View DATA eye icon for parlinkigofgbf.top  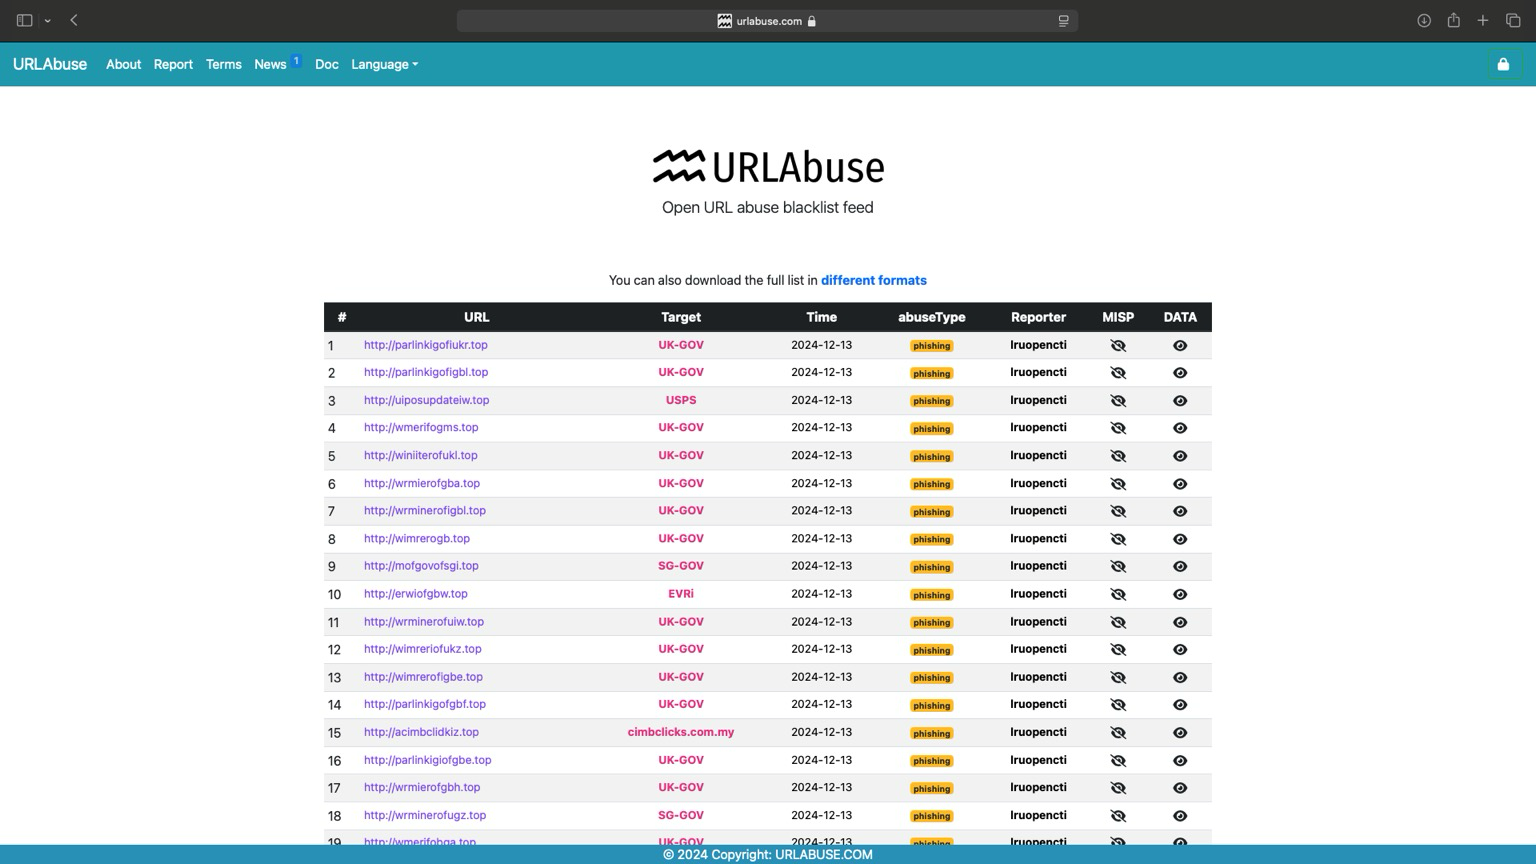coord(1180,705)
